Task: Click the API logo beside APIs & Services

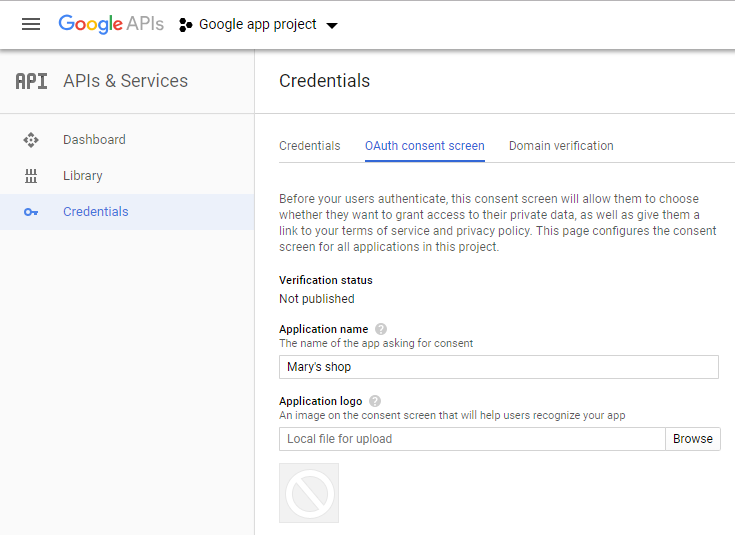Action: tap(31, 81)
